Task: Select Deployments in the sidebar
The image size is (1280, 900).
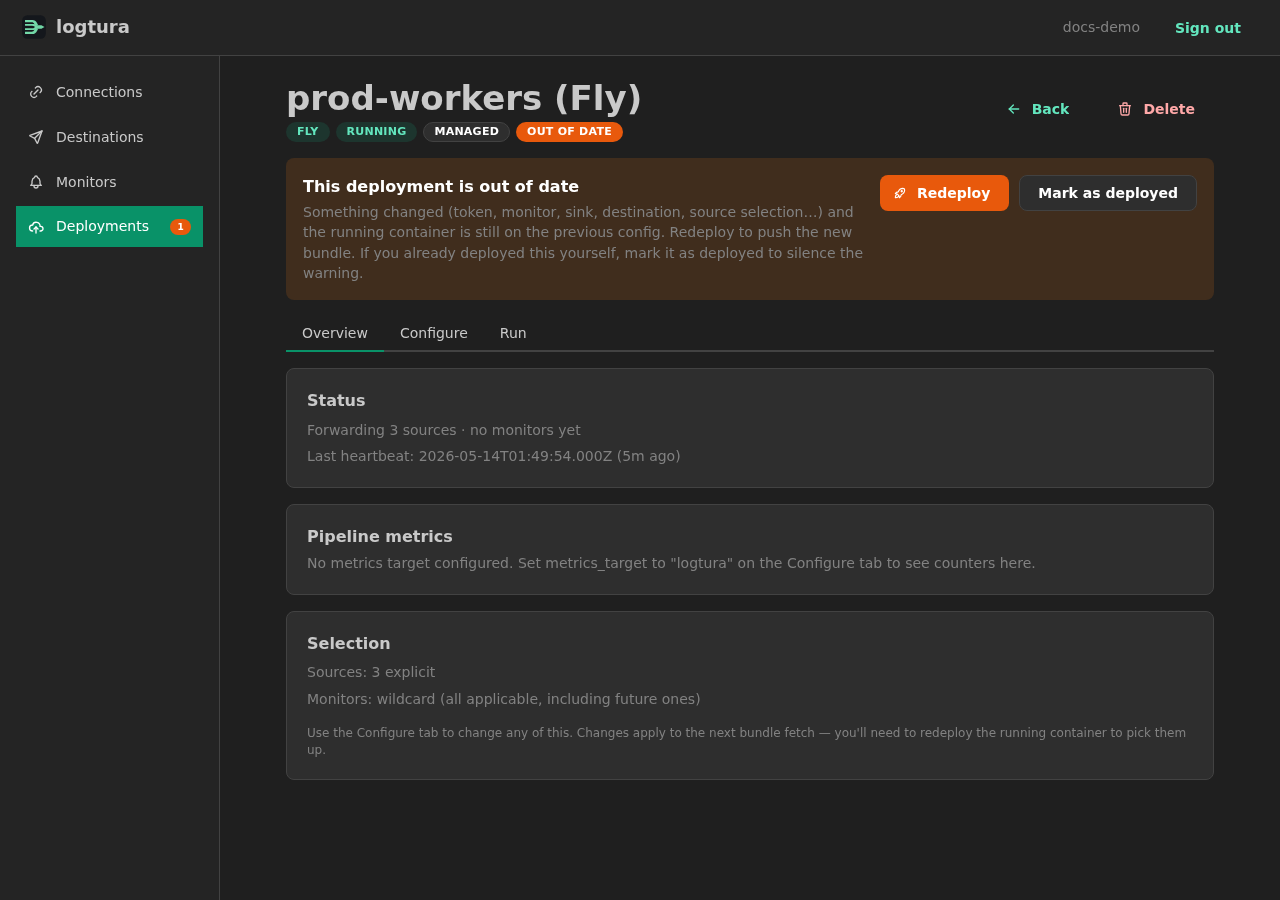Action: [x=109, y=226]
